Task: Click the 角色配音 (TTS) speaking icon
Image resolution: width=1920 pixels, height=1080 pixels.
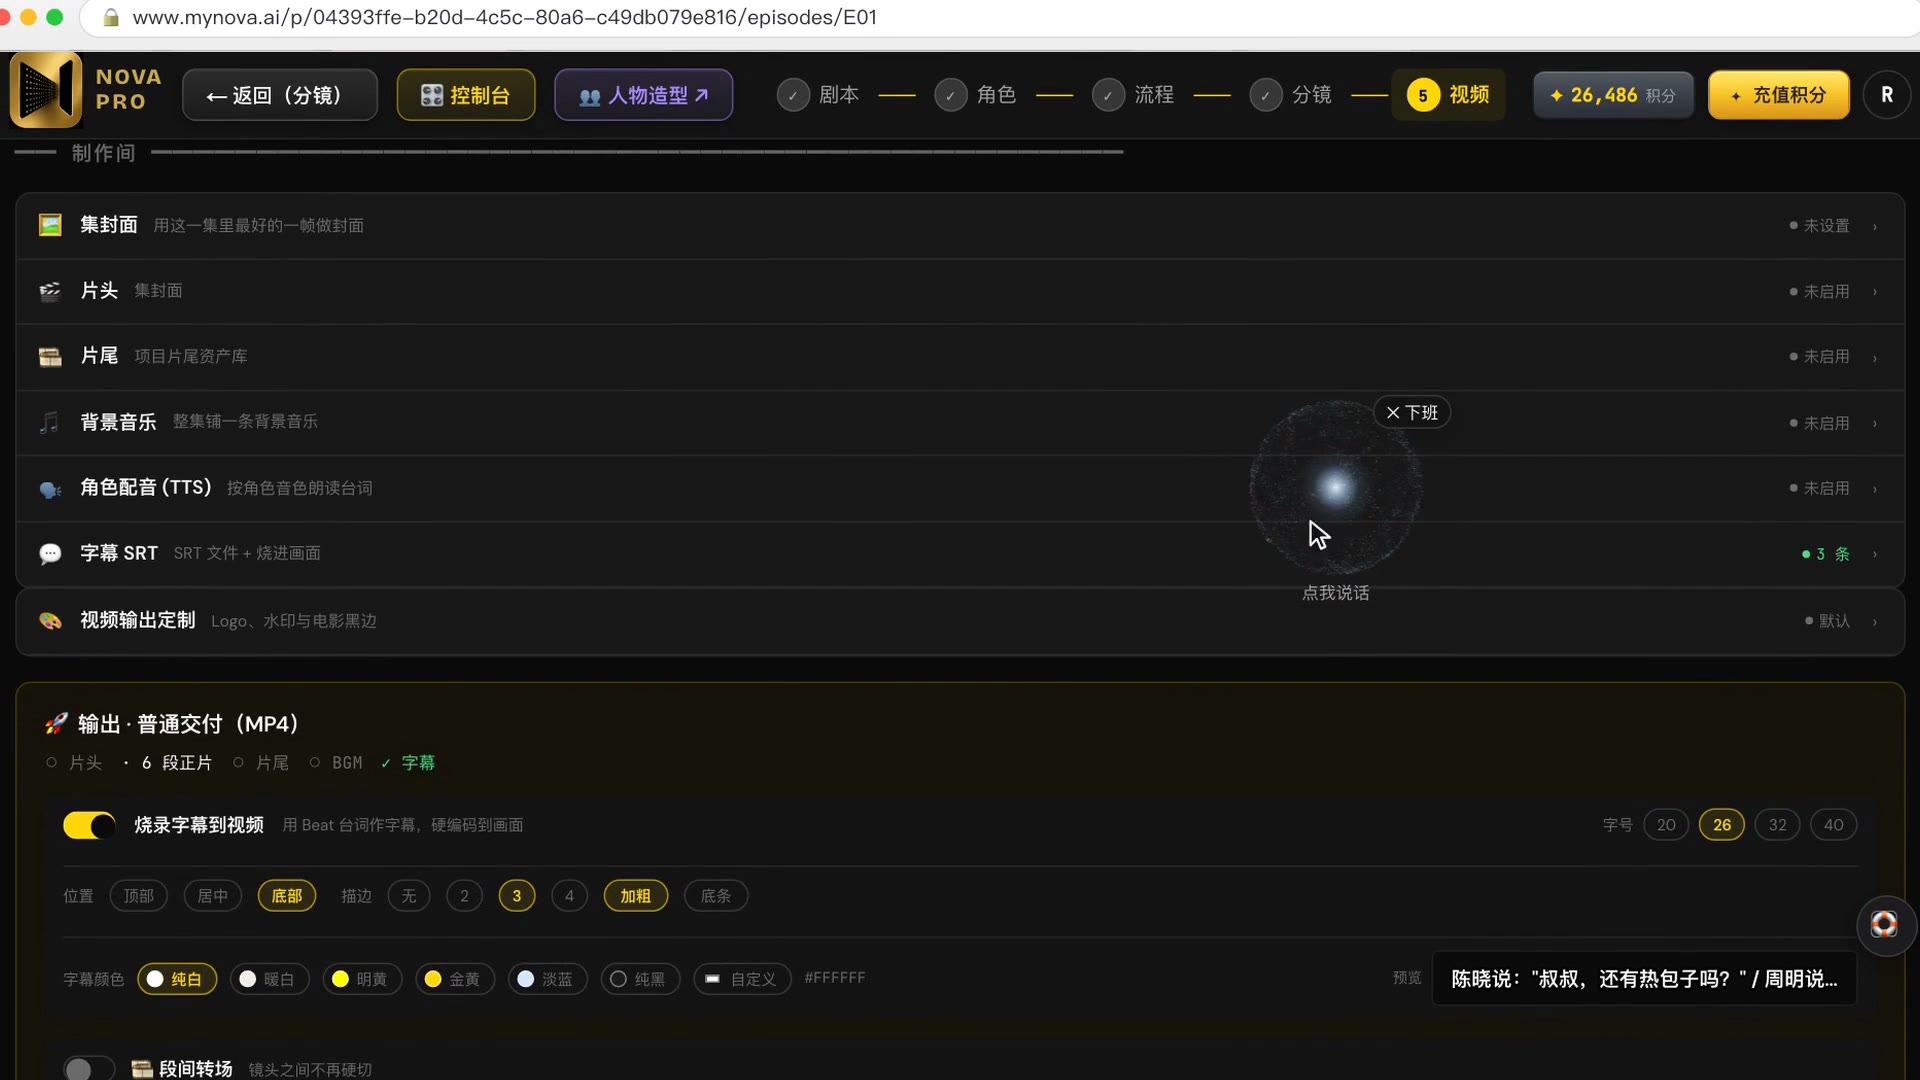Action: pyautogui.click(x=50, y=489)
